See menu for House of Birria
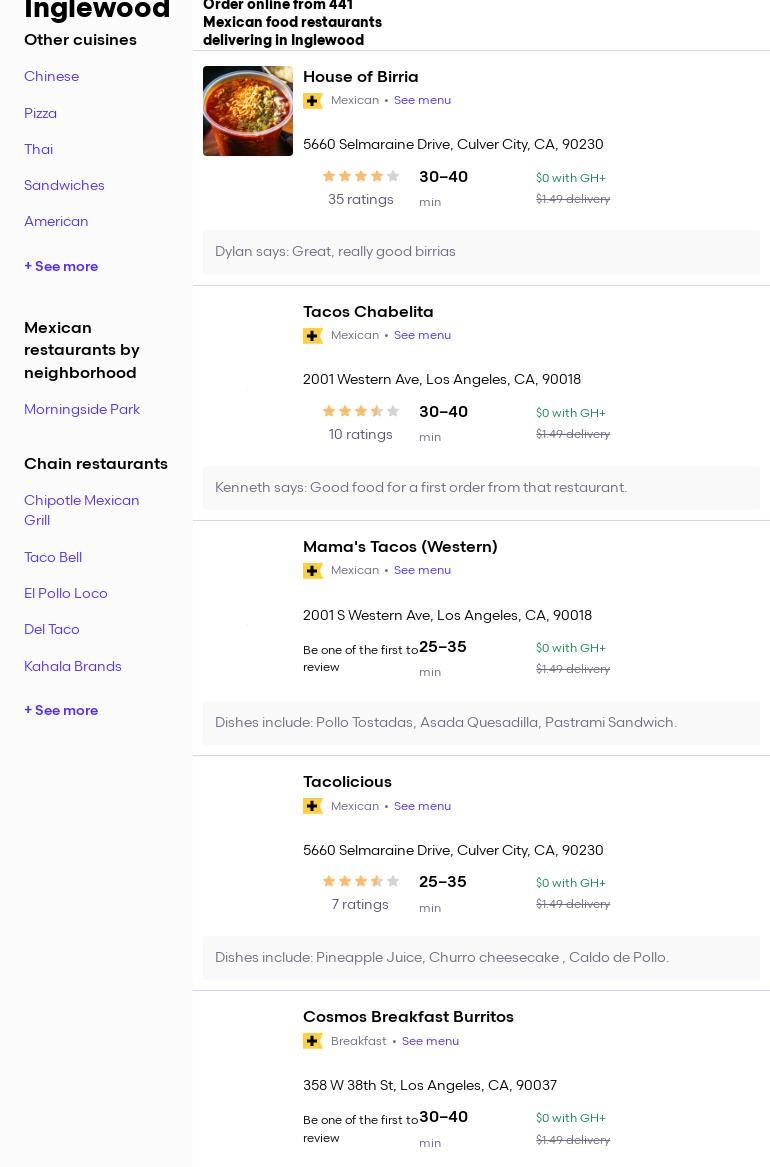The image size is (770, 1167). point(422,101)
